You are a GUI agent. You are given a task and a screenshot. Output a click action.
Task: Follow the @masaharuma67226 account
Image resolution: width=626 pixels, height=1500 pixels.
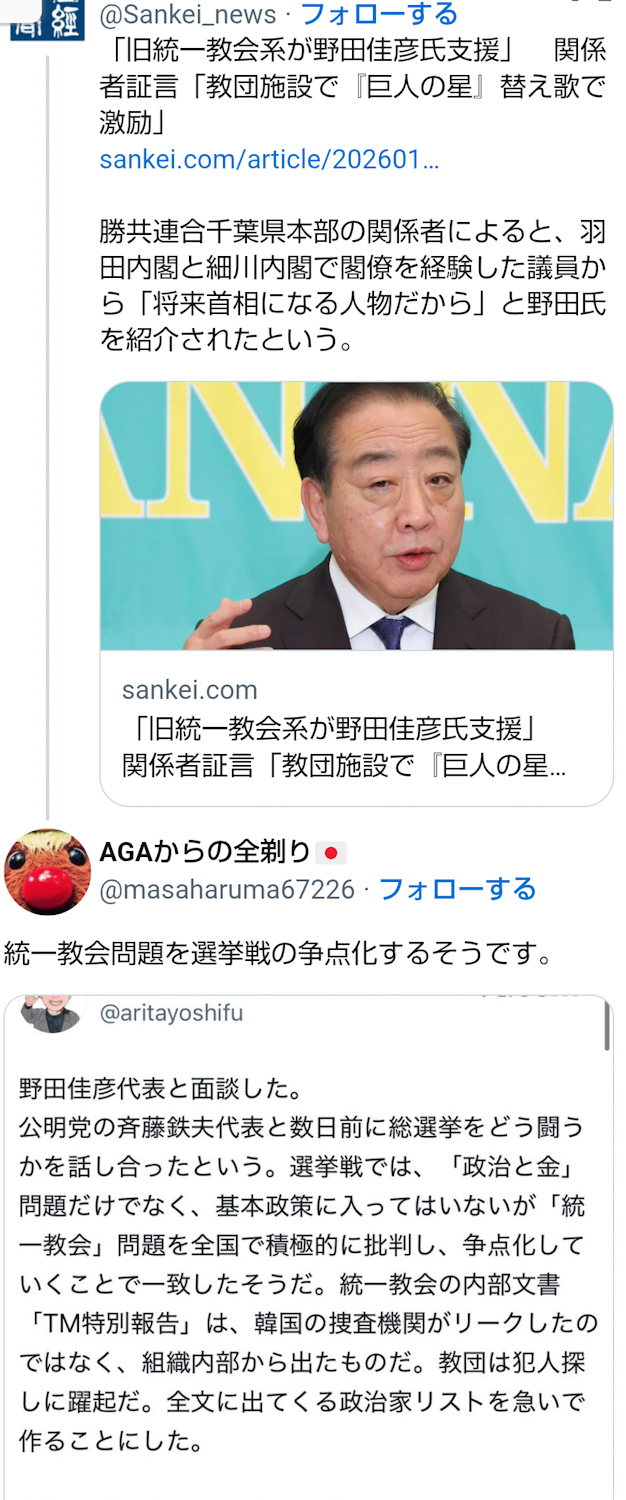coord(458,888)
